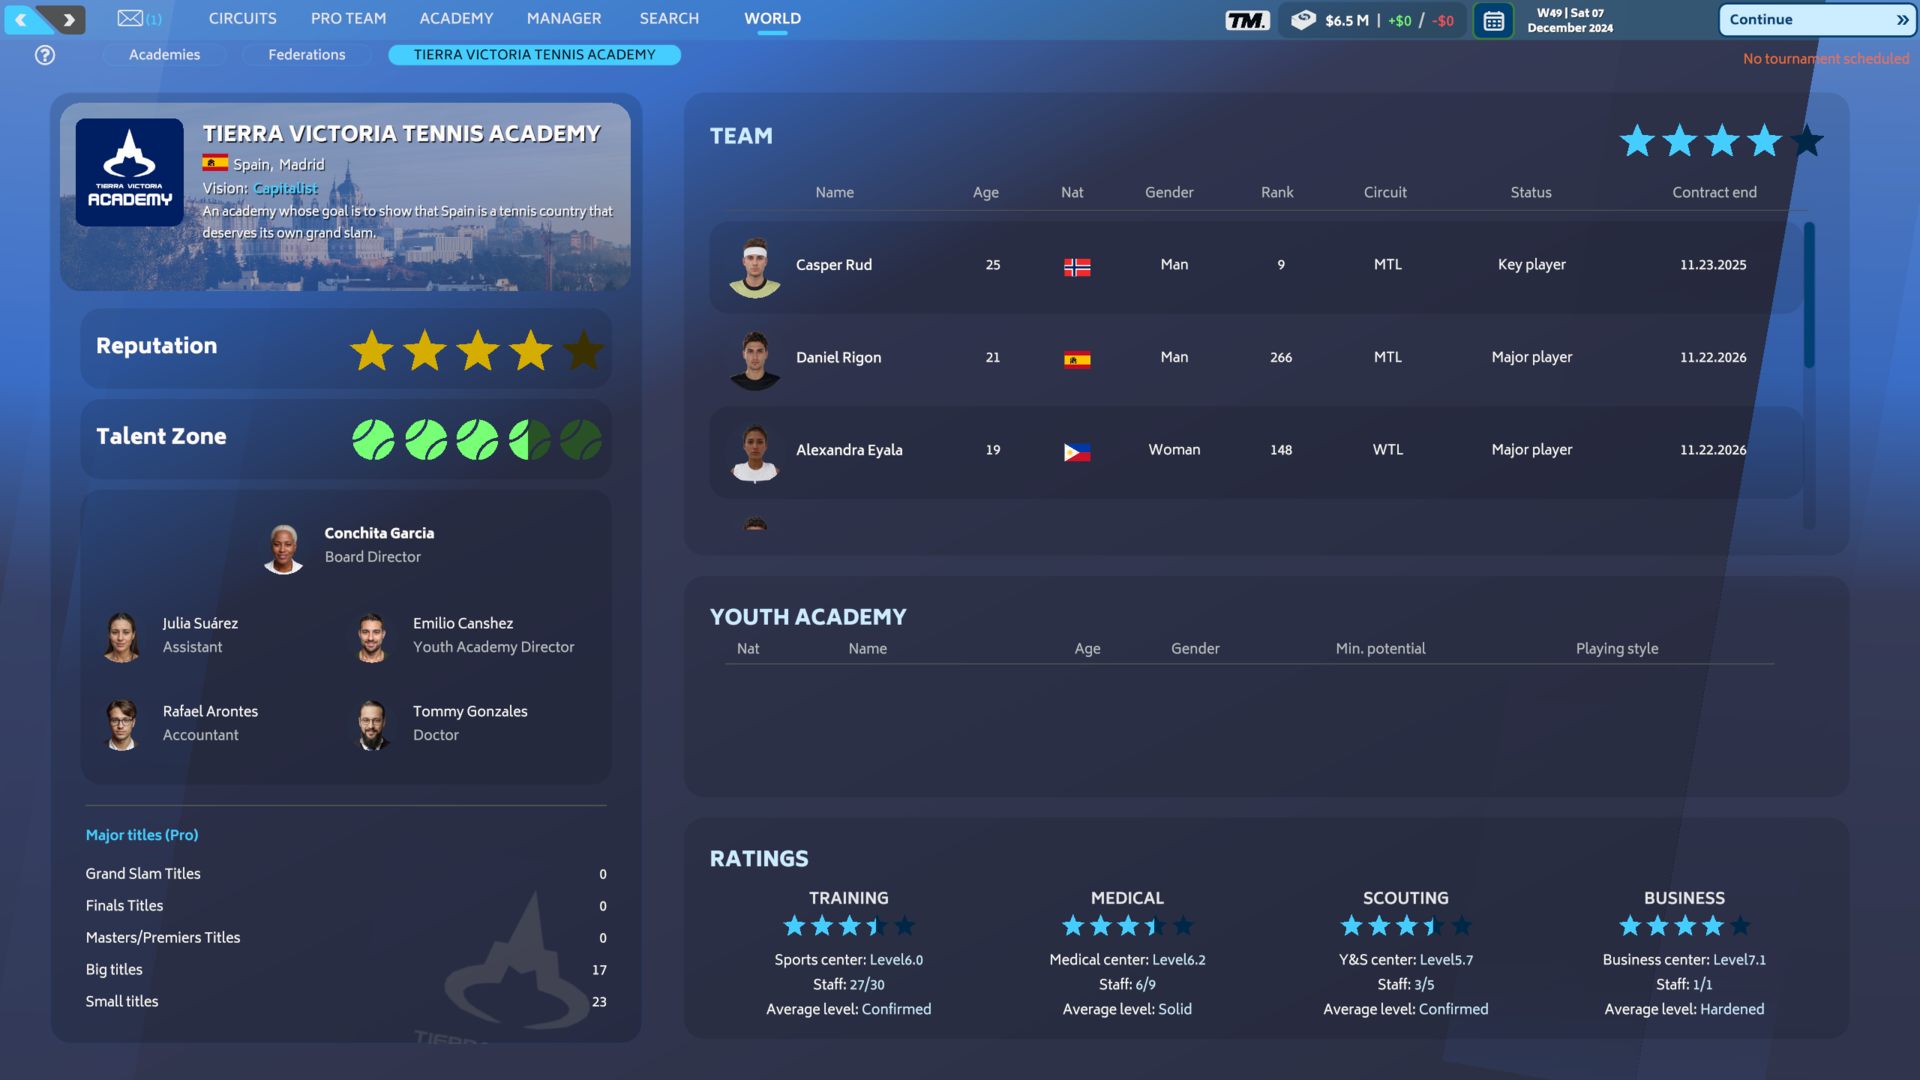Click the Tierra Victoria Academy logo

[129, 172]
